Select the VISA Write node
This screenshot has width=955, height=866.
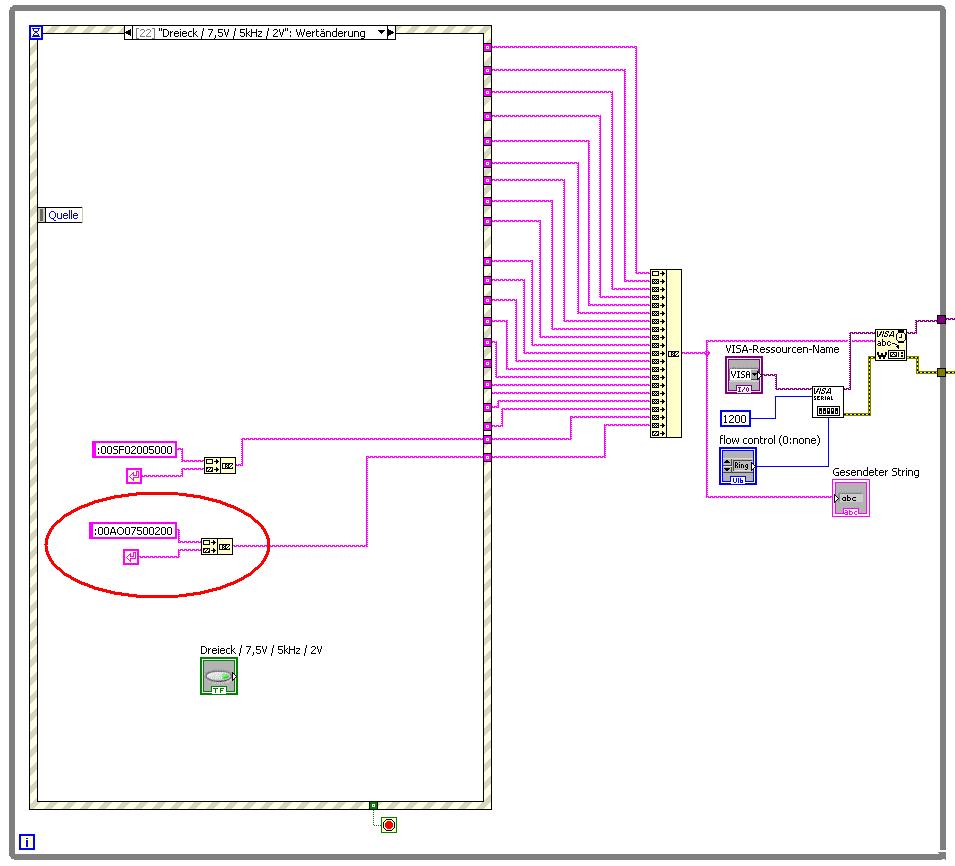click(890, 345)
